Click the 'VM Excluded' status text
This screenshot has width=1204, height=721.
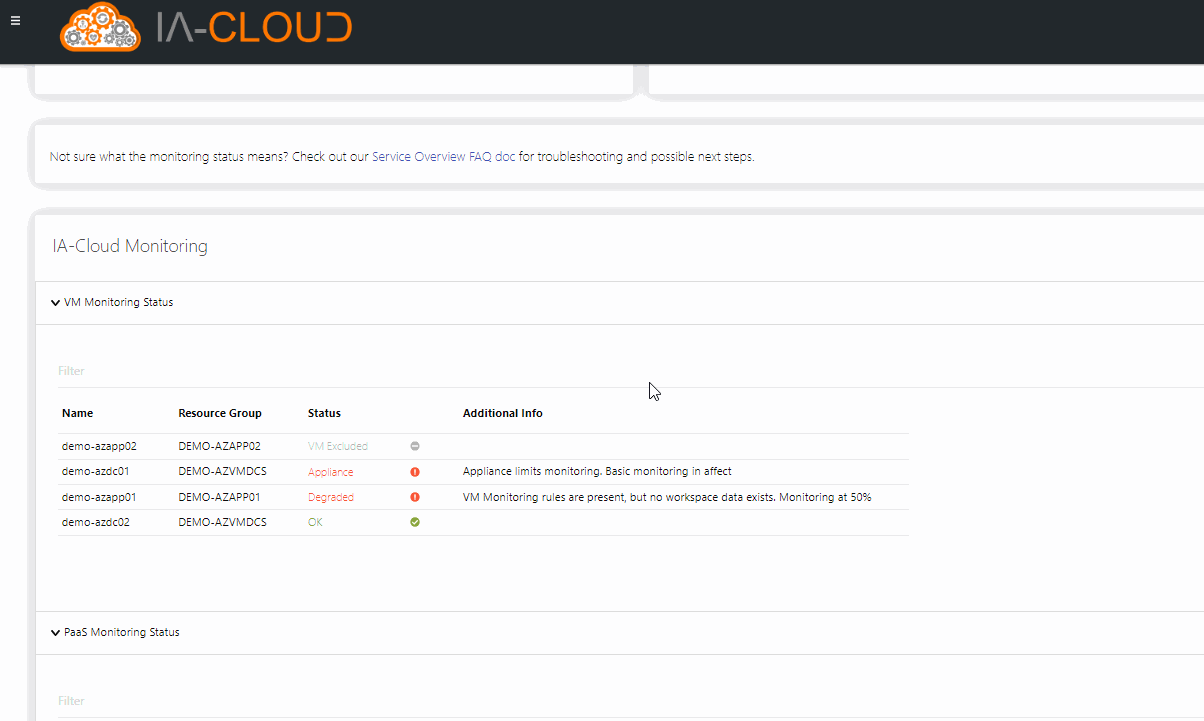pyautogui.click(x=338, y=446)
